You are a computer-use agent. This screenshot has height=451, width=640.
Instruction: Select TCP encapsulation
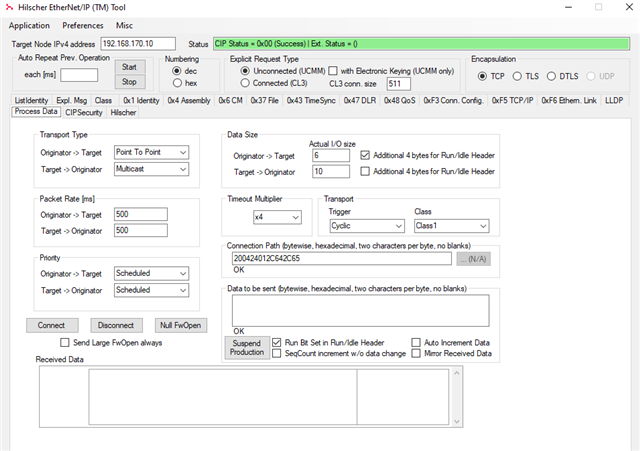tap(482, 76)
